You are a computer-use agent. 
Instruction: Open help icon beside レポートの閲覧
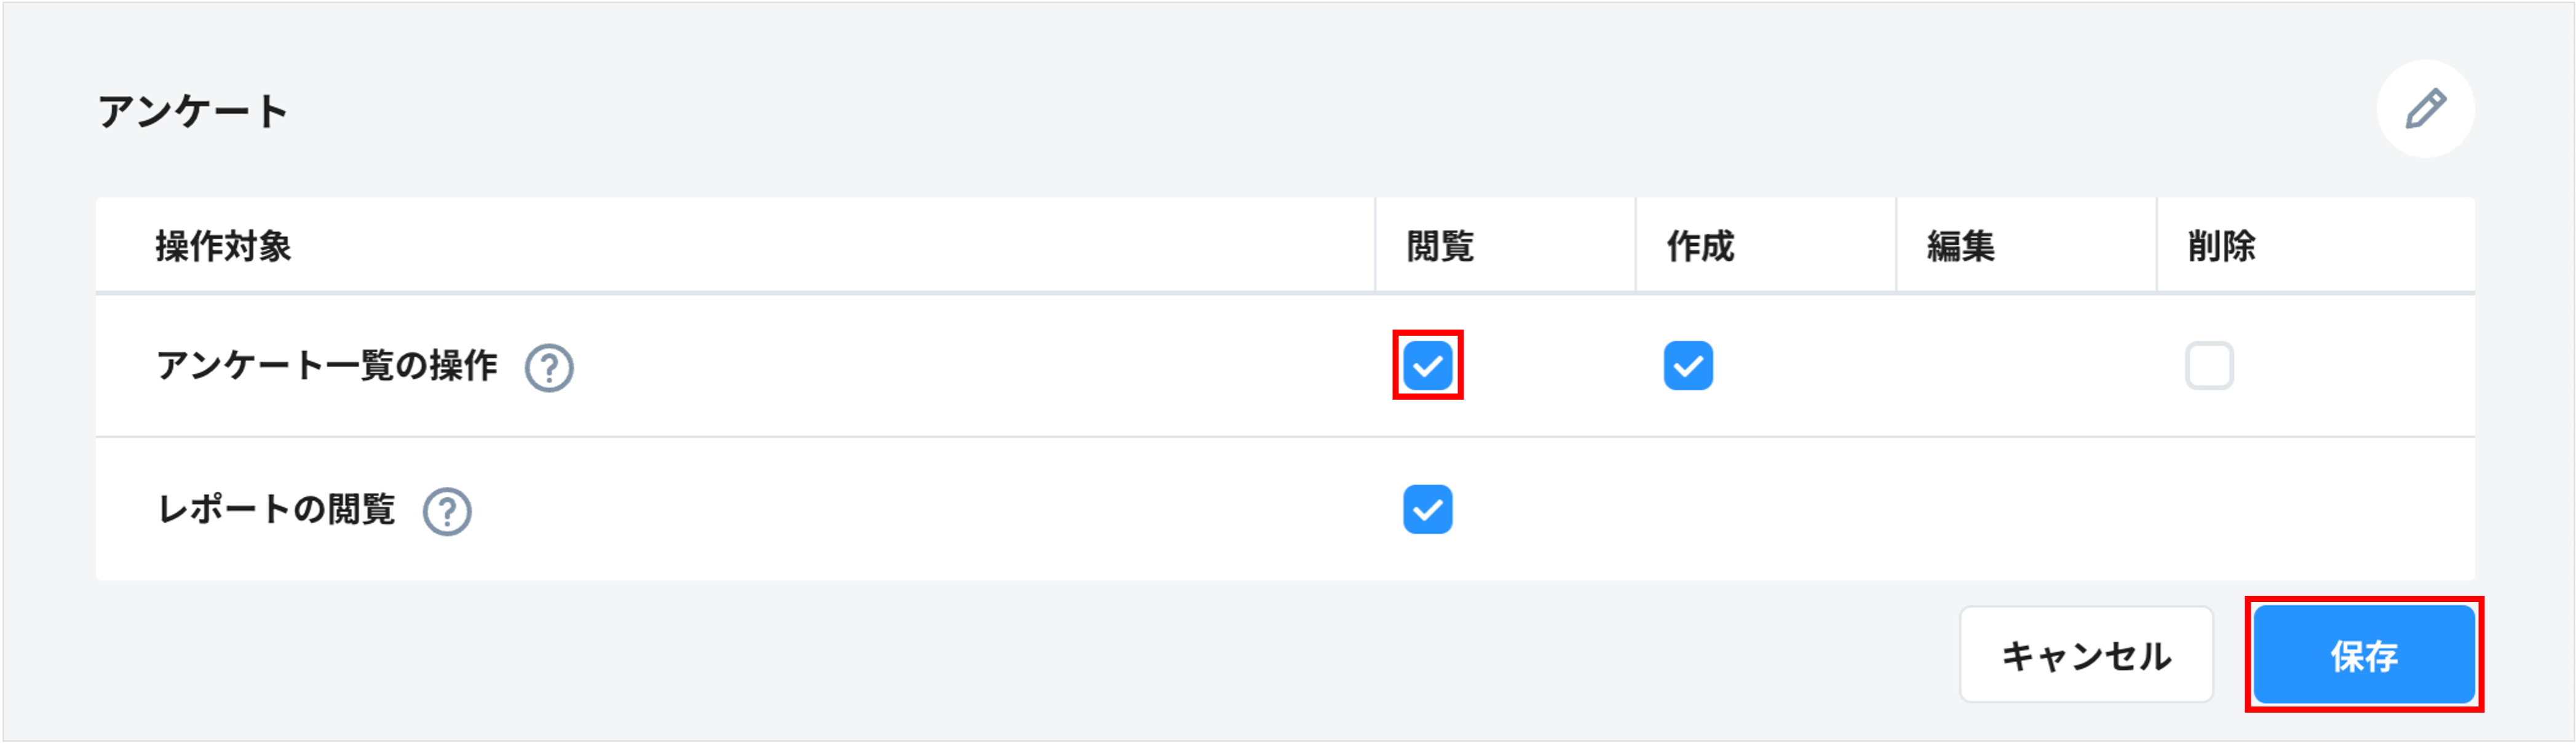pyautogui.click(x=447, y=511)
